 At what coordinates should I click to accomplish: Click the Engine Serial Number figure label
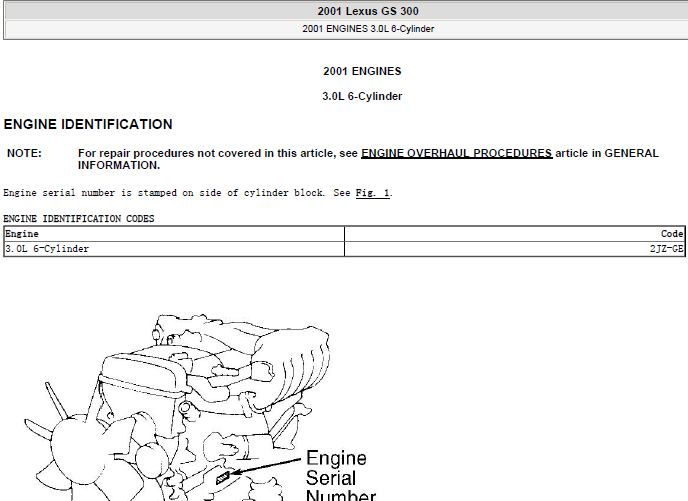click(340, 476)
